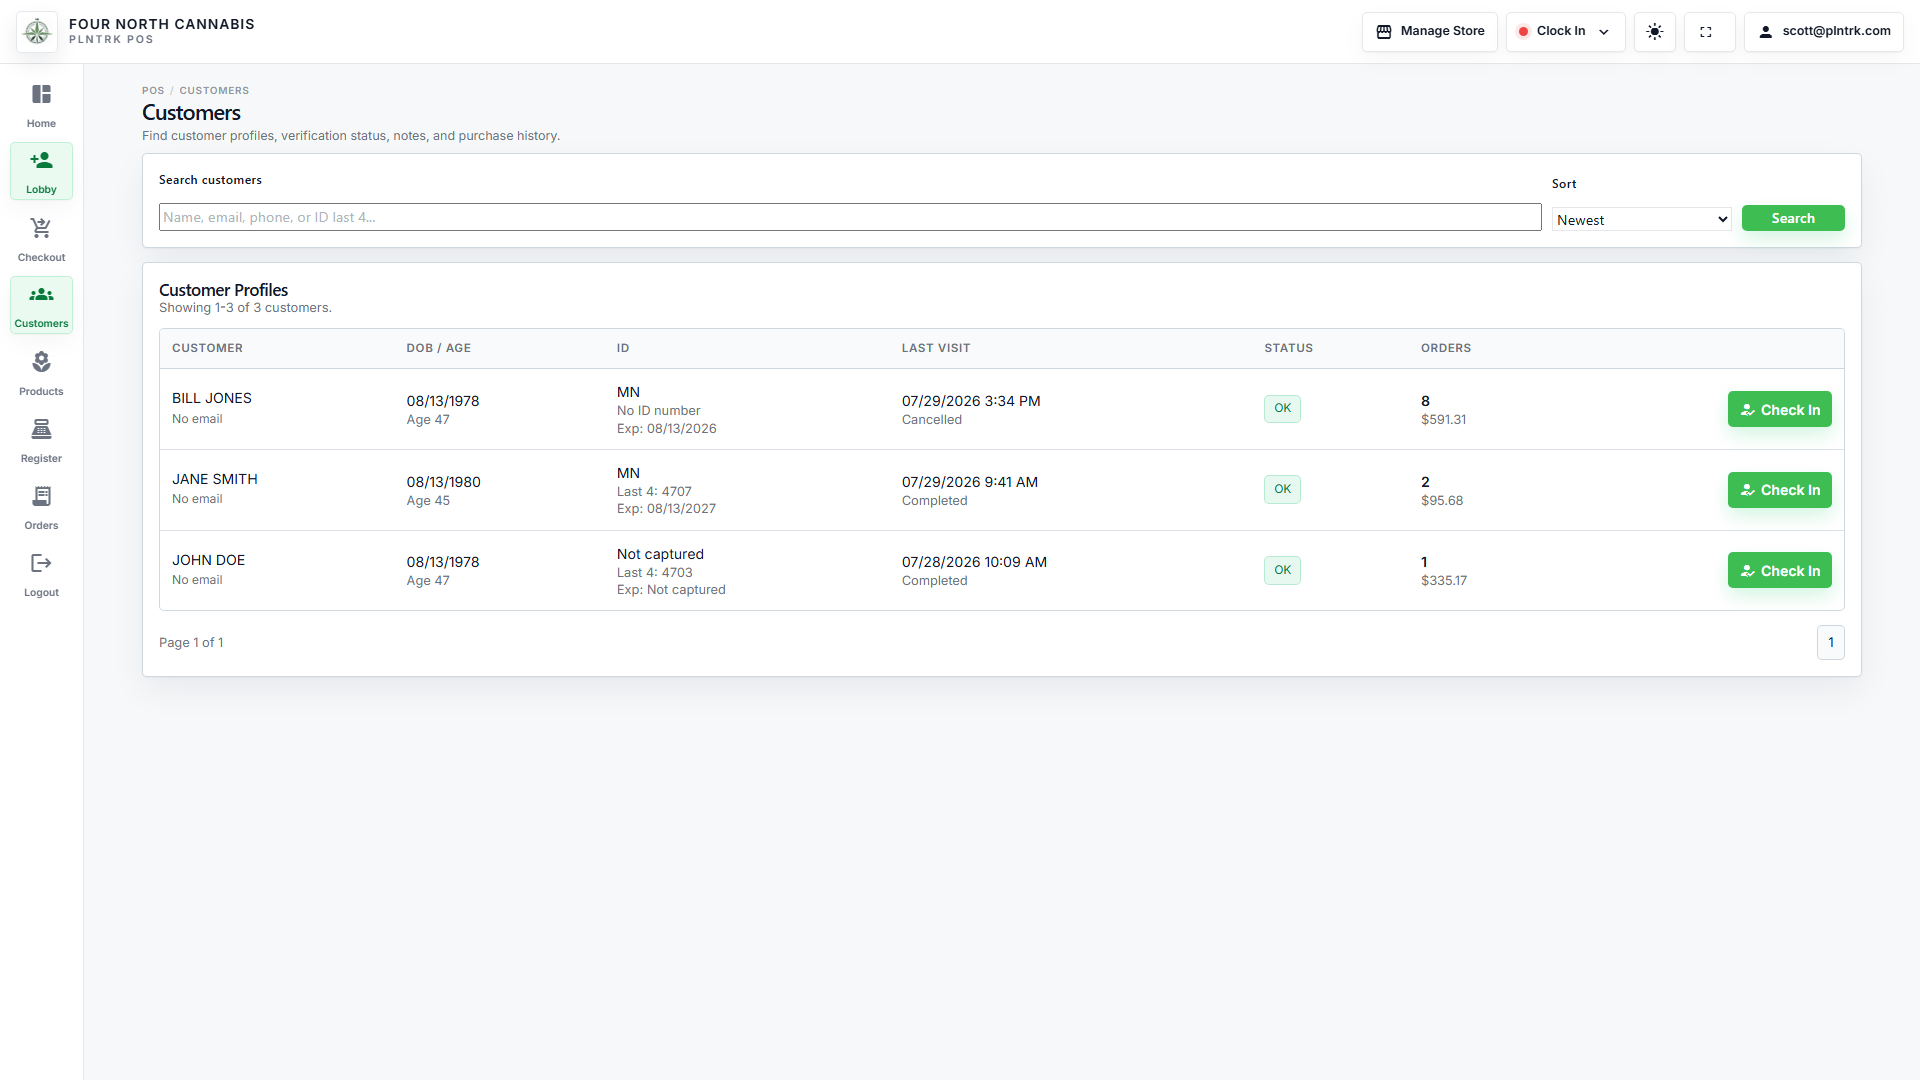1920x1080 pixels.
Task: Go to page 1 in pagination
Action: pos(1831,642)
